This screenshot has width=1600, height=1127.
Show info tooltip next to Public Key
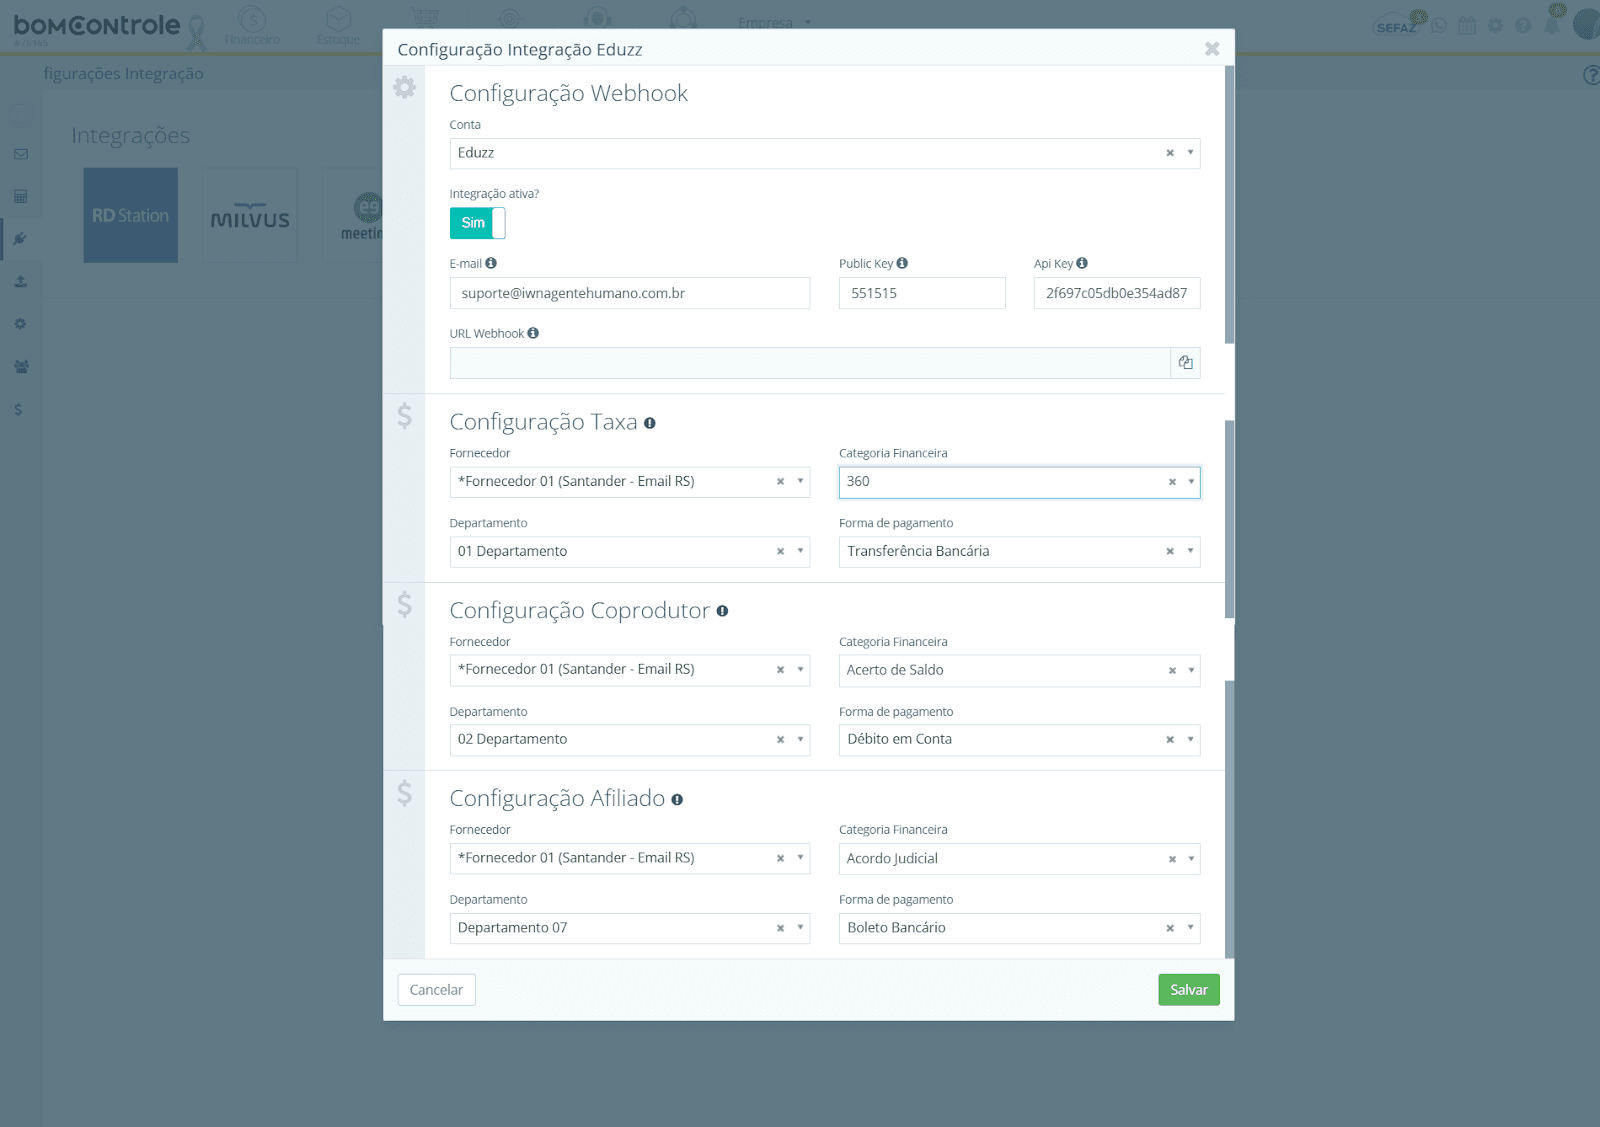902,263
